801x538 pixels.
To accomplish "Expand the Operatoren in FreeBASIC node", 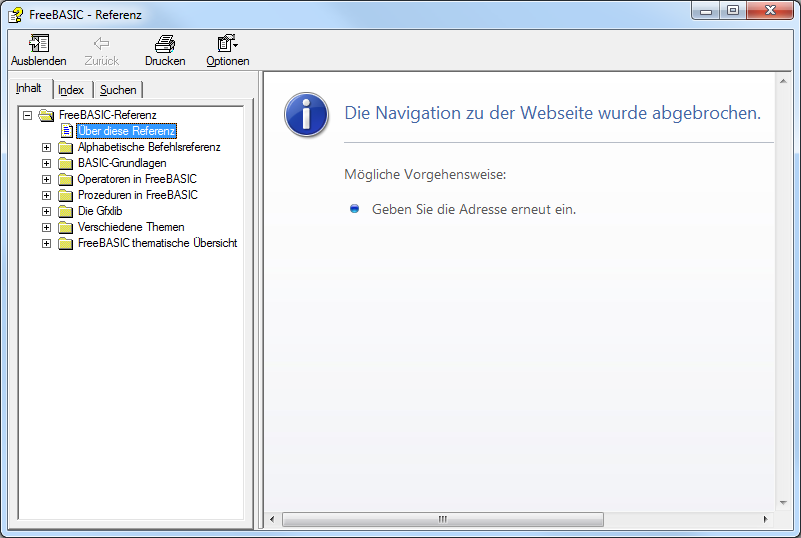I will coord(46,179).
